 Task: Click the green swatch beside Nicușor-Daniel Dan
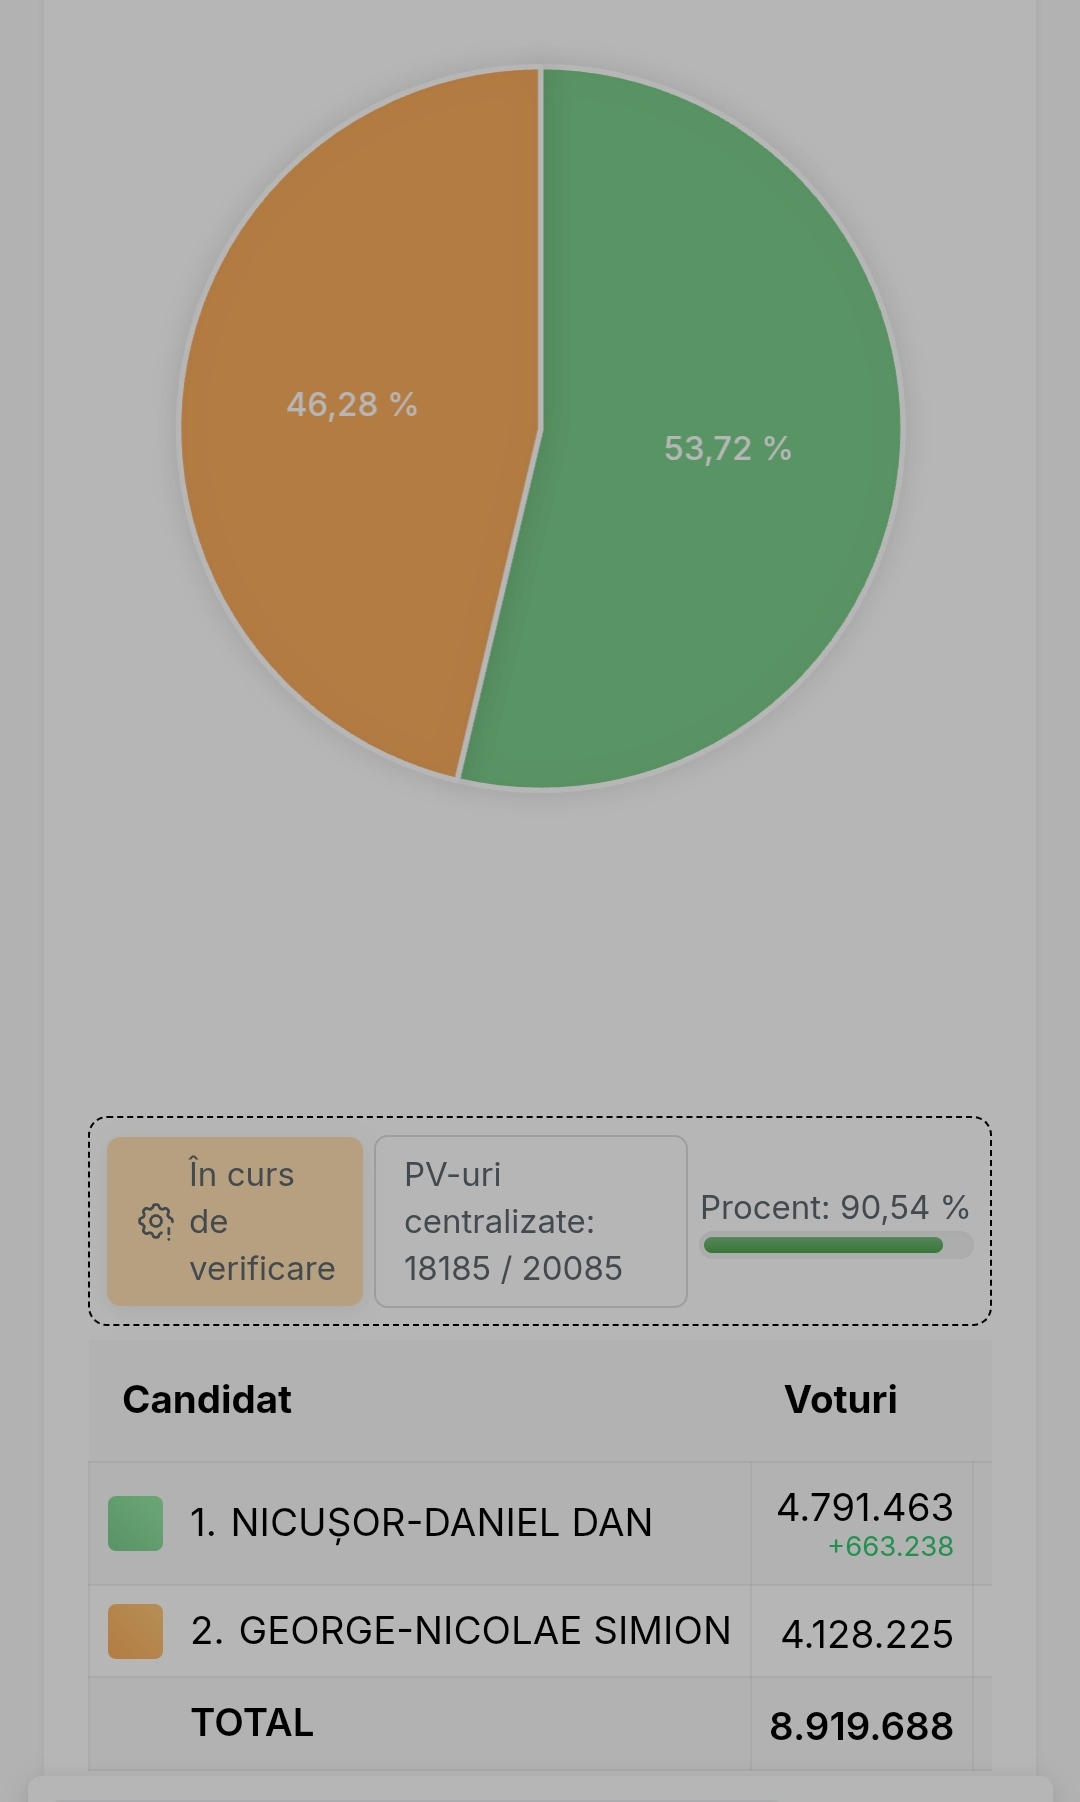135,1523
